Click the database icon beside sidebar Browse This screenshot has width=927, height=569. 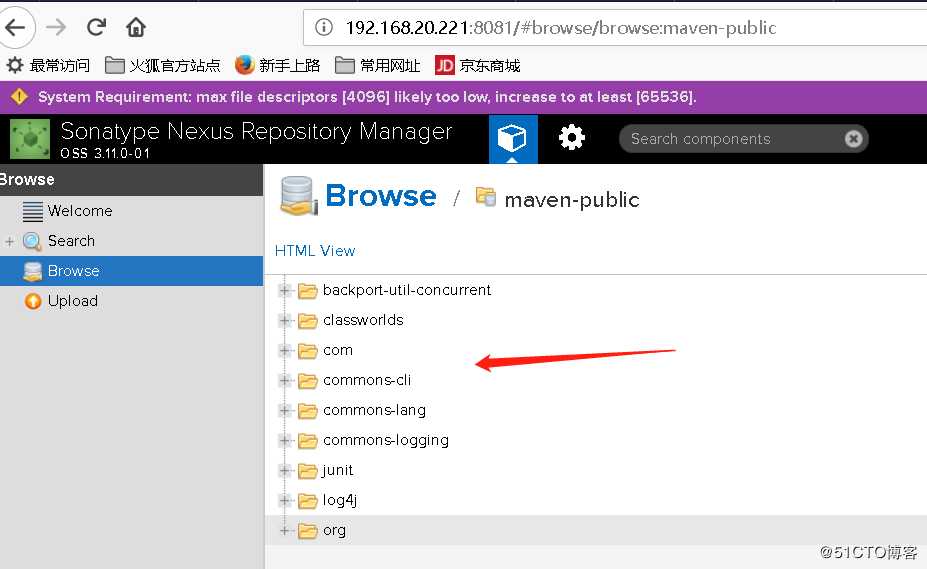[33, 271]
